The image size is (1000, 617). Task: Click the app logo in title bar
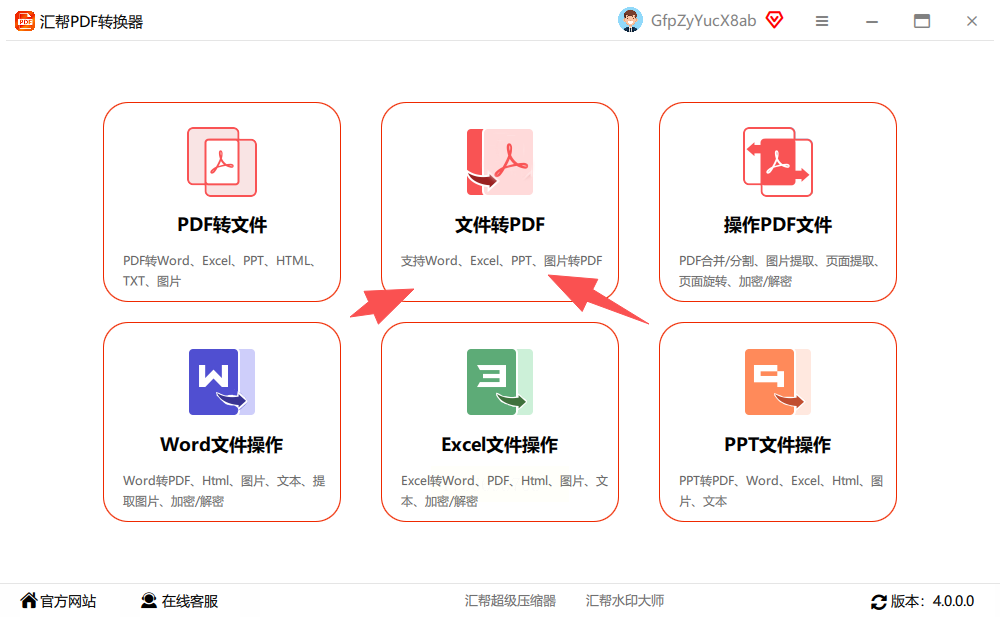(x=25, y=21)
